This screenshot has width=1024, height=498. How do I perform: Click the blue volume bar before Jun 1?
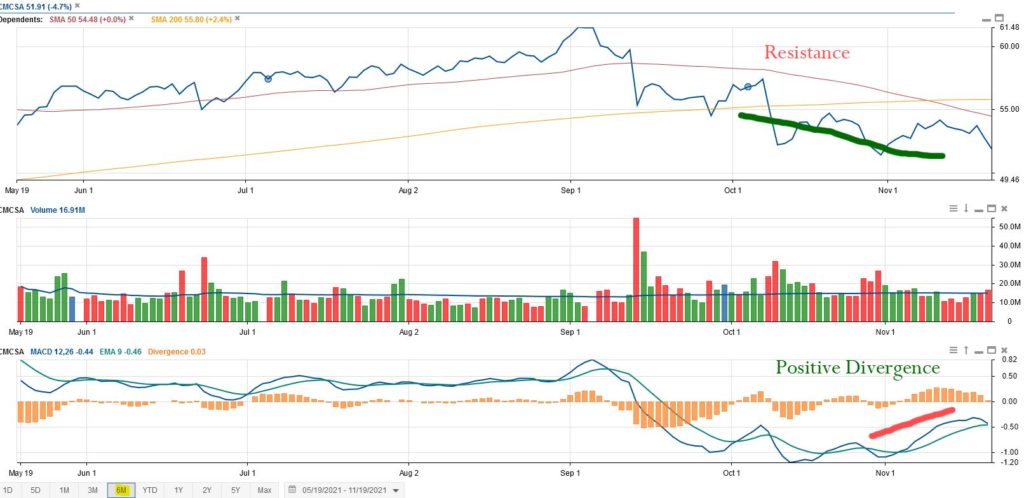pos(72,309)
